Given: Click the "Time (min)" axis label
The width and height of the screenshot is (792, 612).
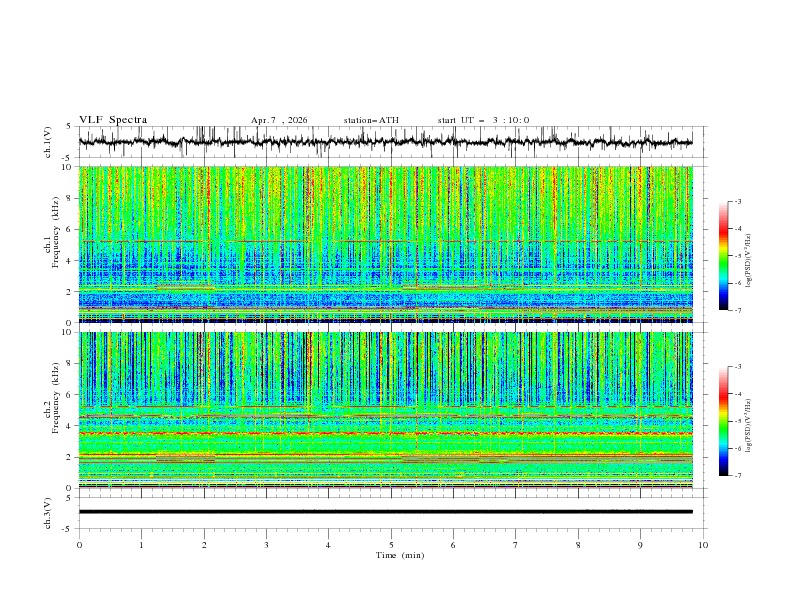Looking at the screenshot, I should [x=400, y=555].
